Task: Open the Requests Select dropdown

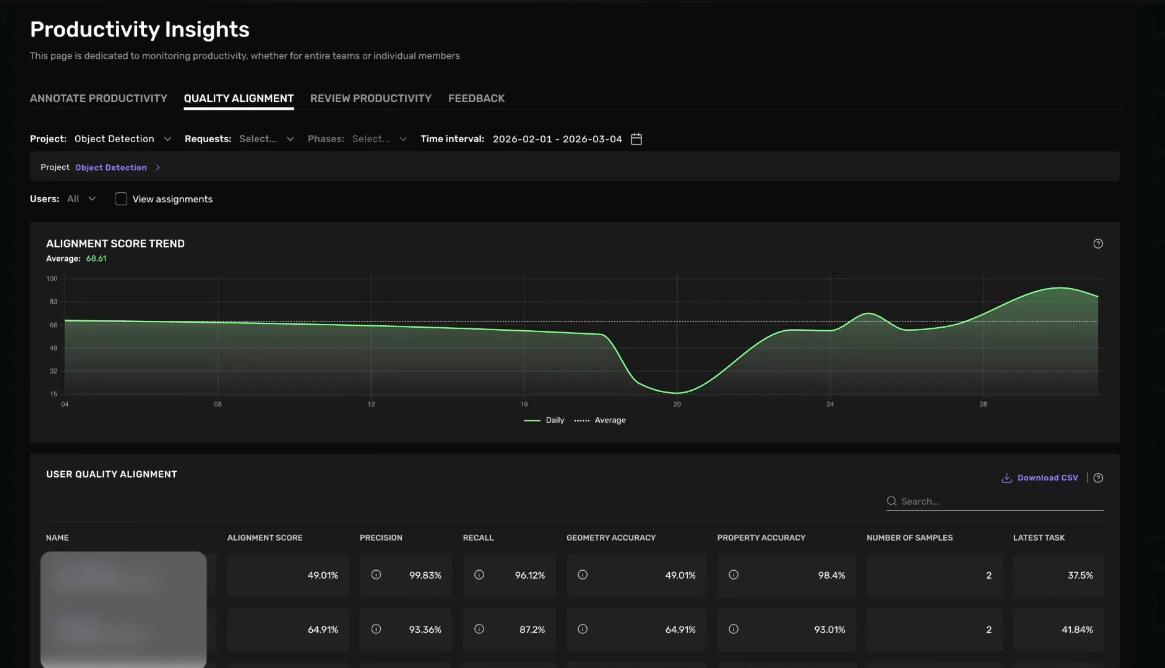Action: click(x=266, y=139)
